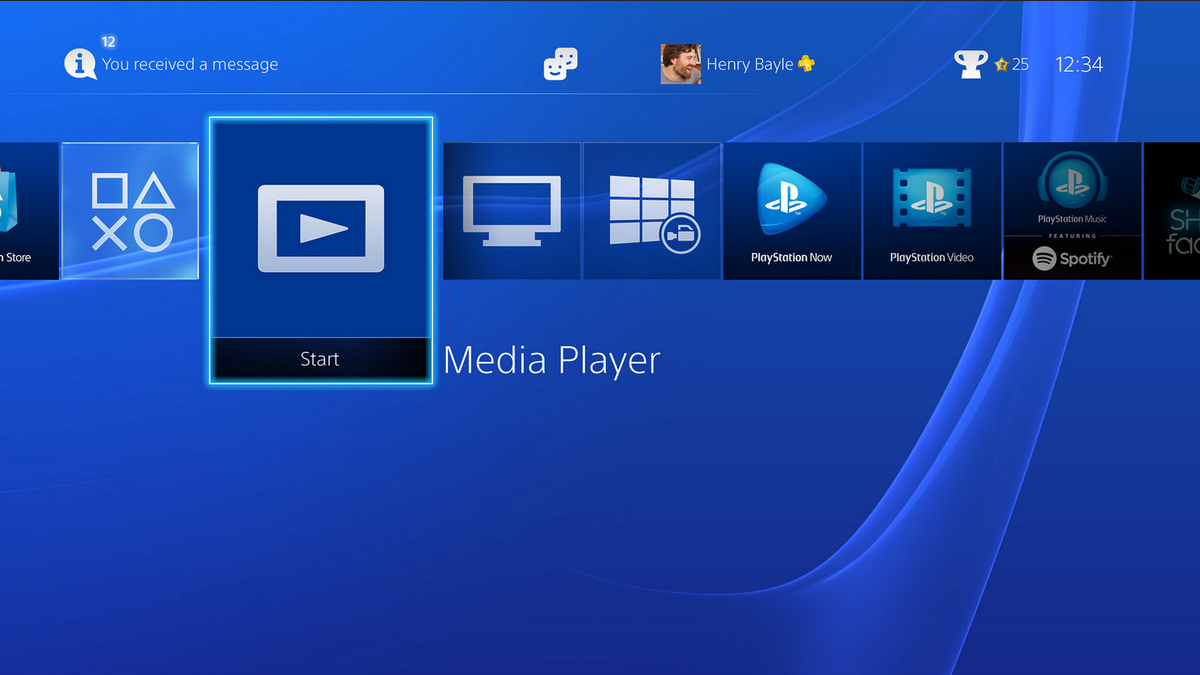
Task: Select the 'You received a message' notification
Action: [190, 64]
